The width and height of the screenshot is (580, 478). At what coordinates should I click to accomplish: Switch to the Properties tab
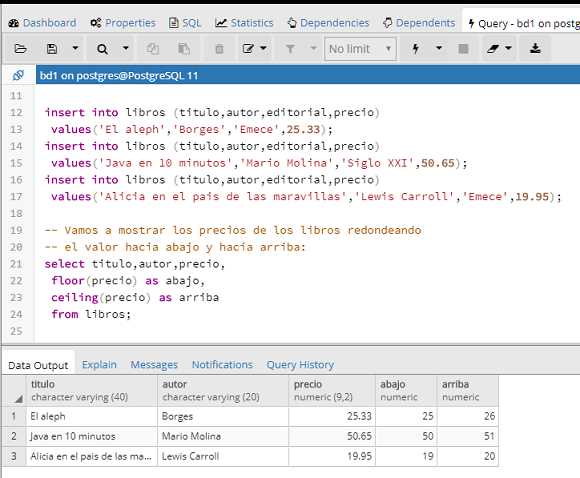point(123,23)
